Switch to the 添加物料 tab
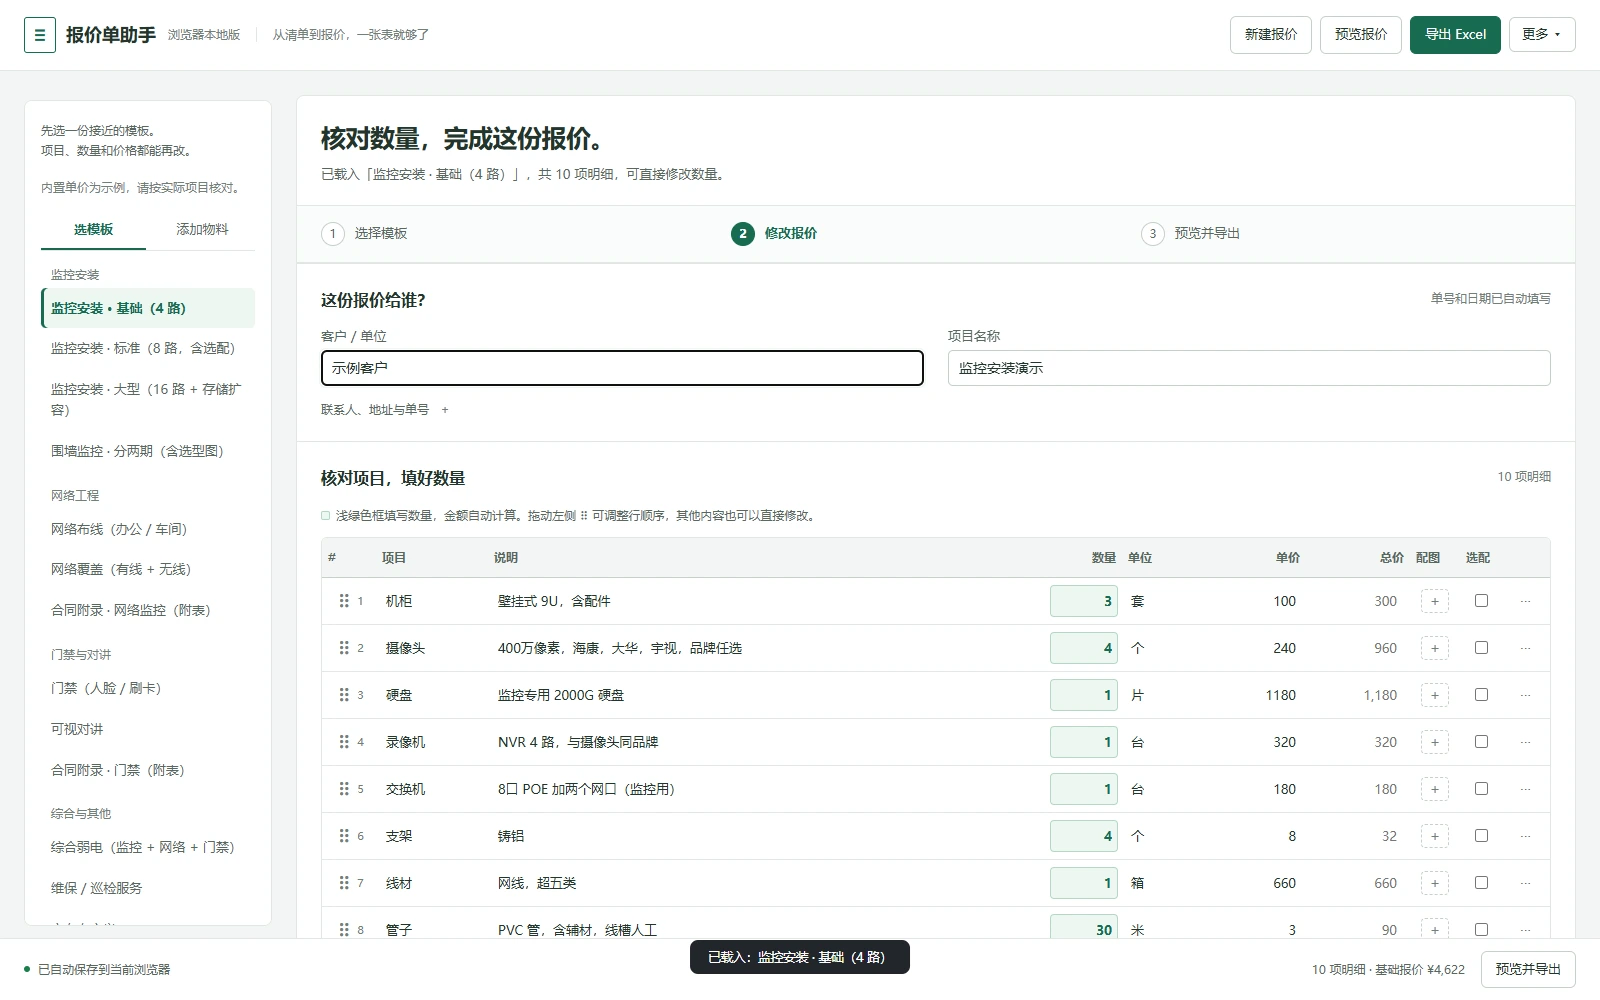 202,229
